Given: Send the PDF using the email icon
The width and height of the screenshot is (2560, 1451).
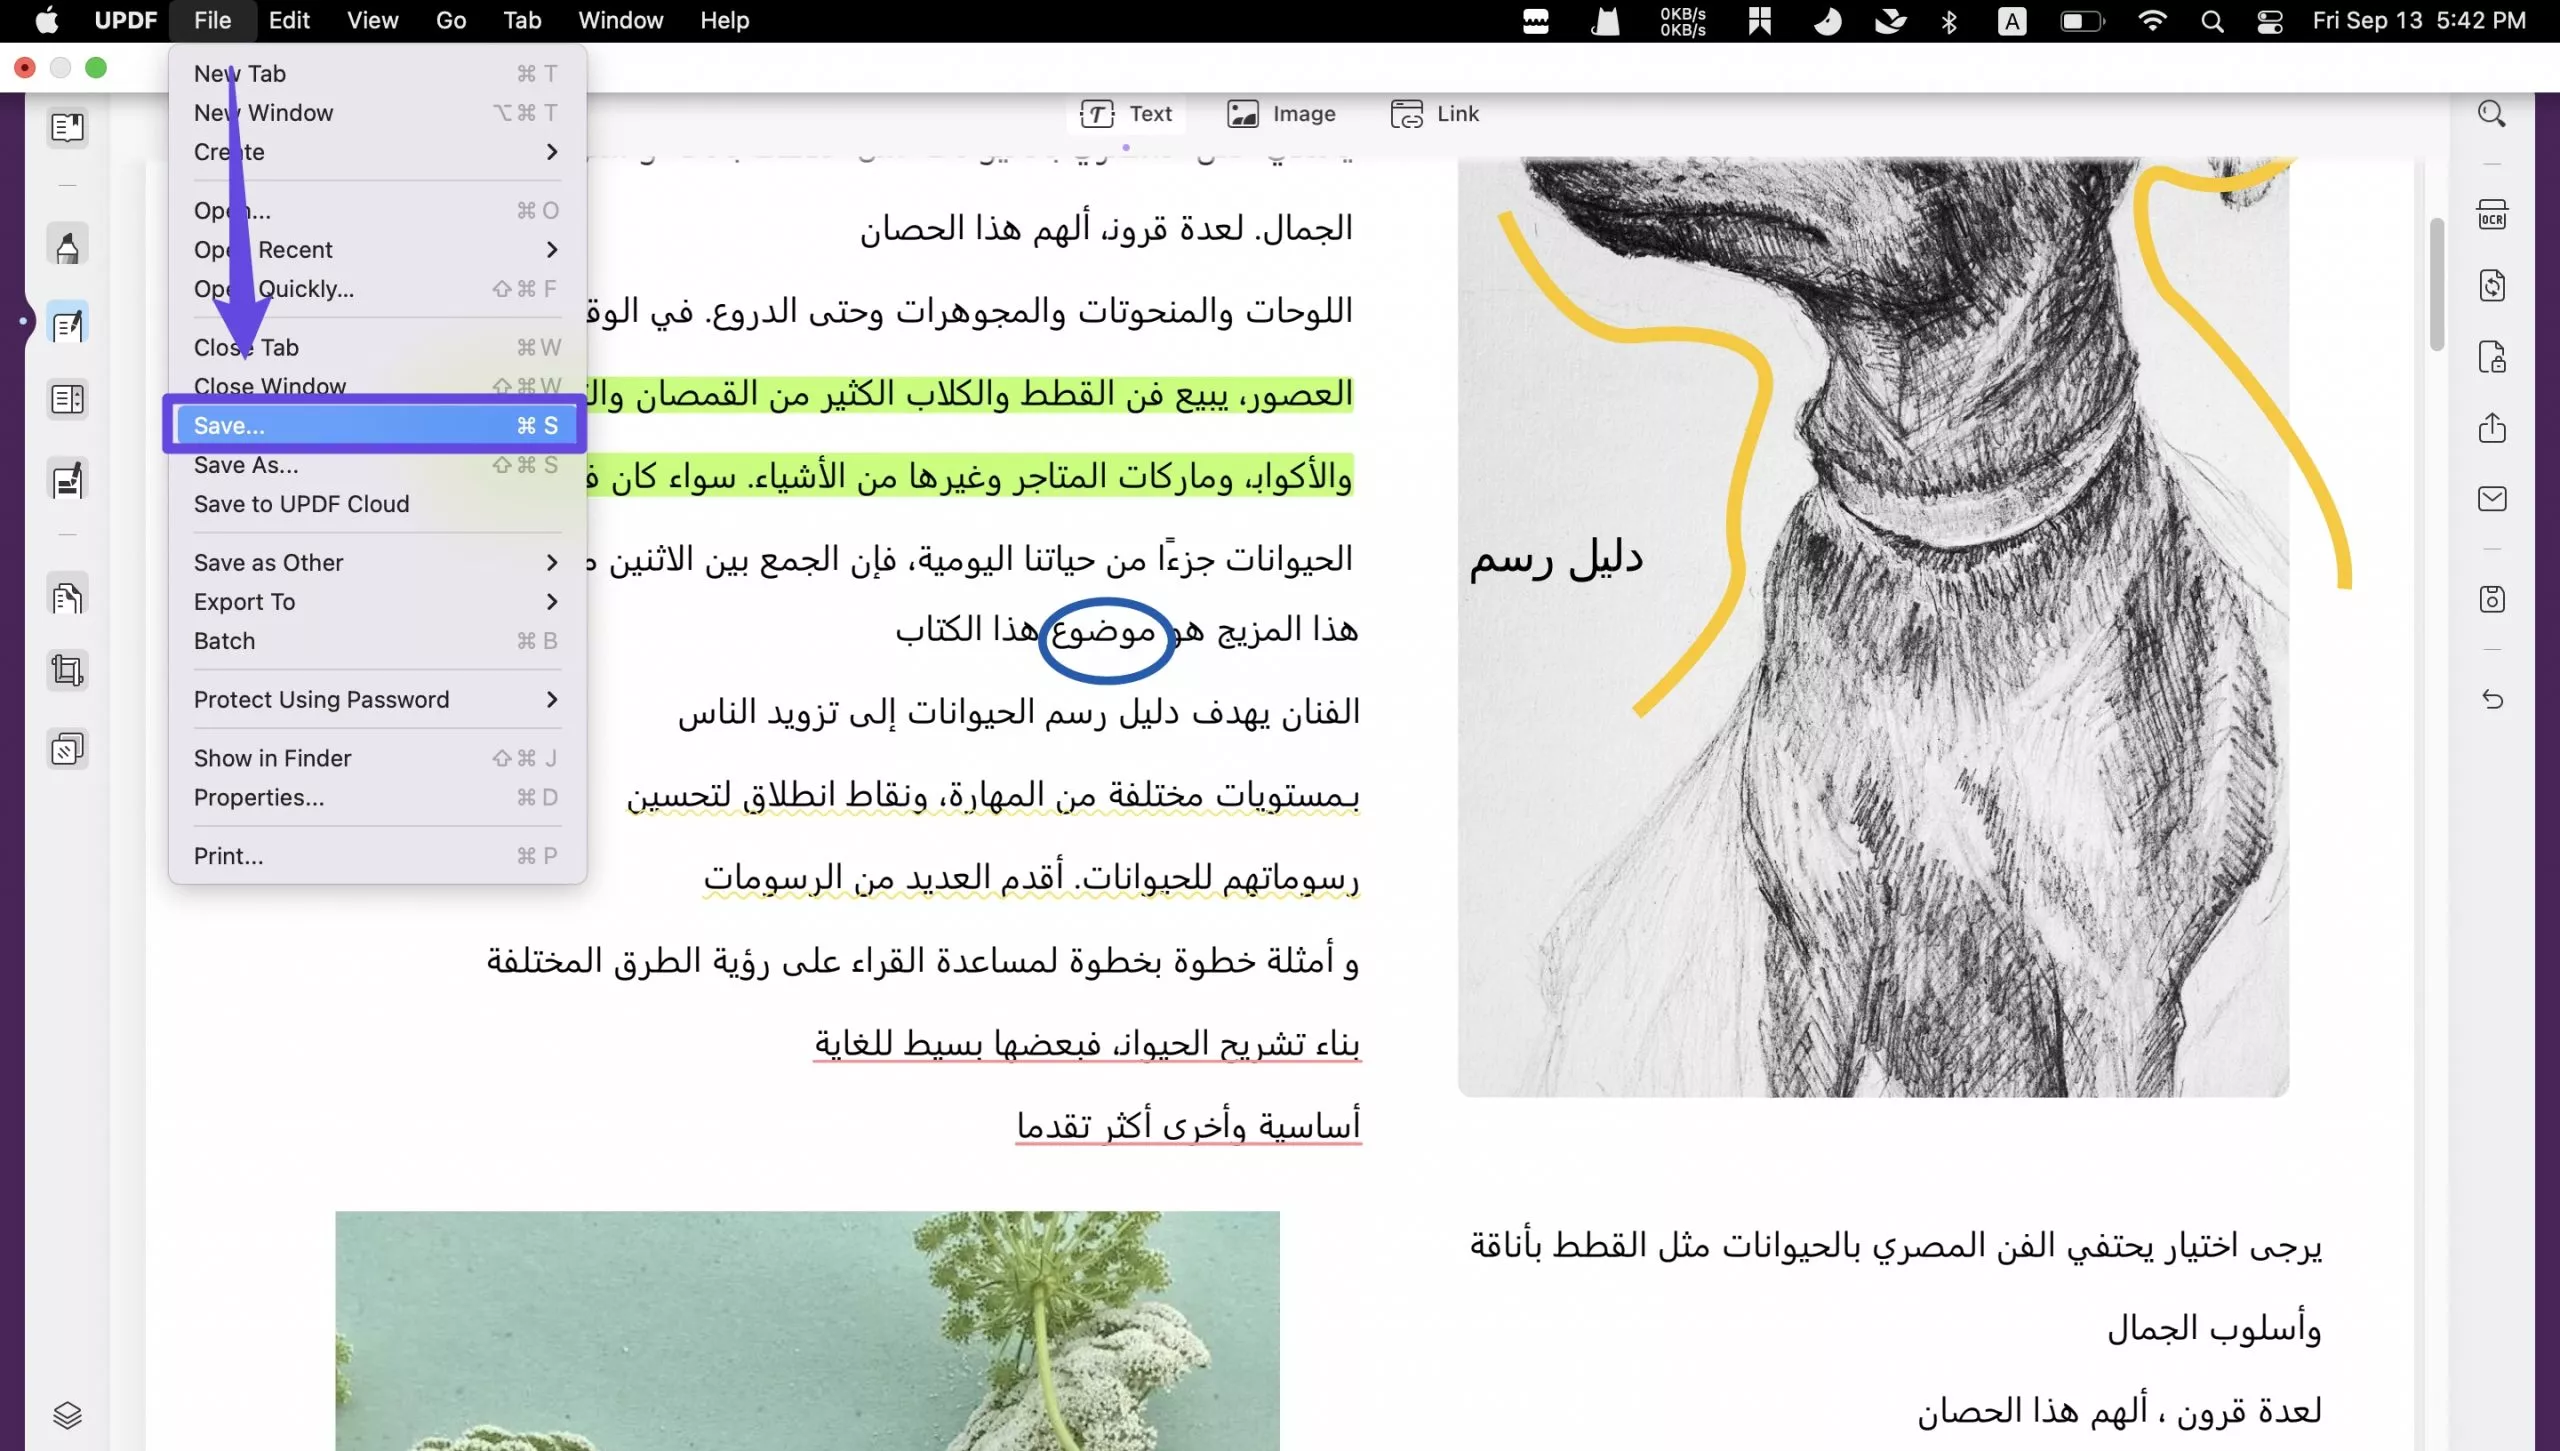Looking at the screenshot, I should click(2492, 498).
